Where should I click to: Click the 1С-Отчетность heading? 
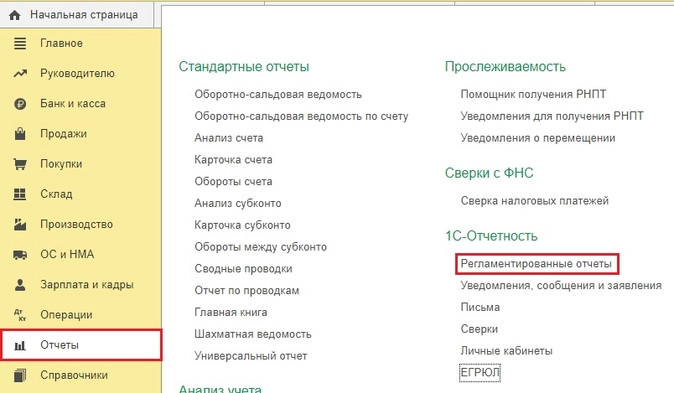491,236
